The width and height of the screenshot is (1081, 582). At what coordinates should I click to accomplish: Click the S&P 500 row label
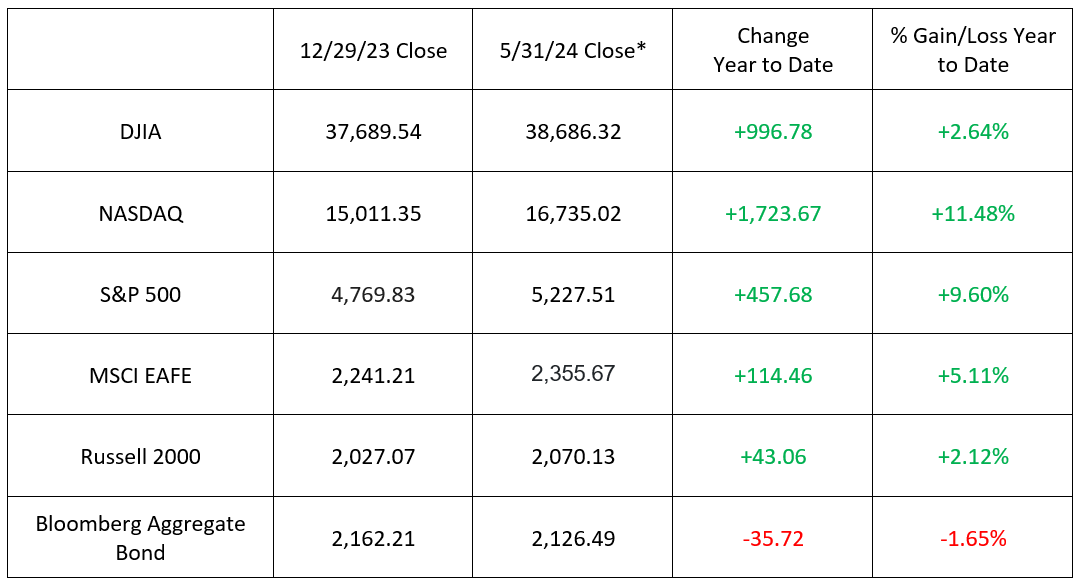pos(140,295)
